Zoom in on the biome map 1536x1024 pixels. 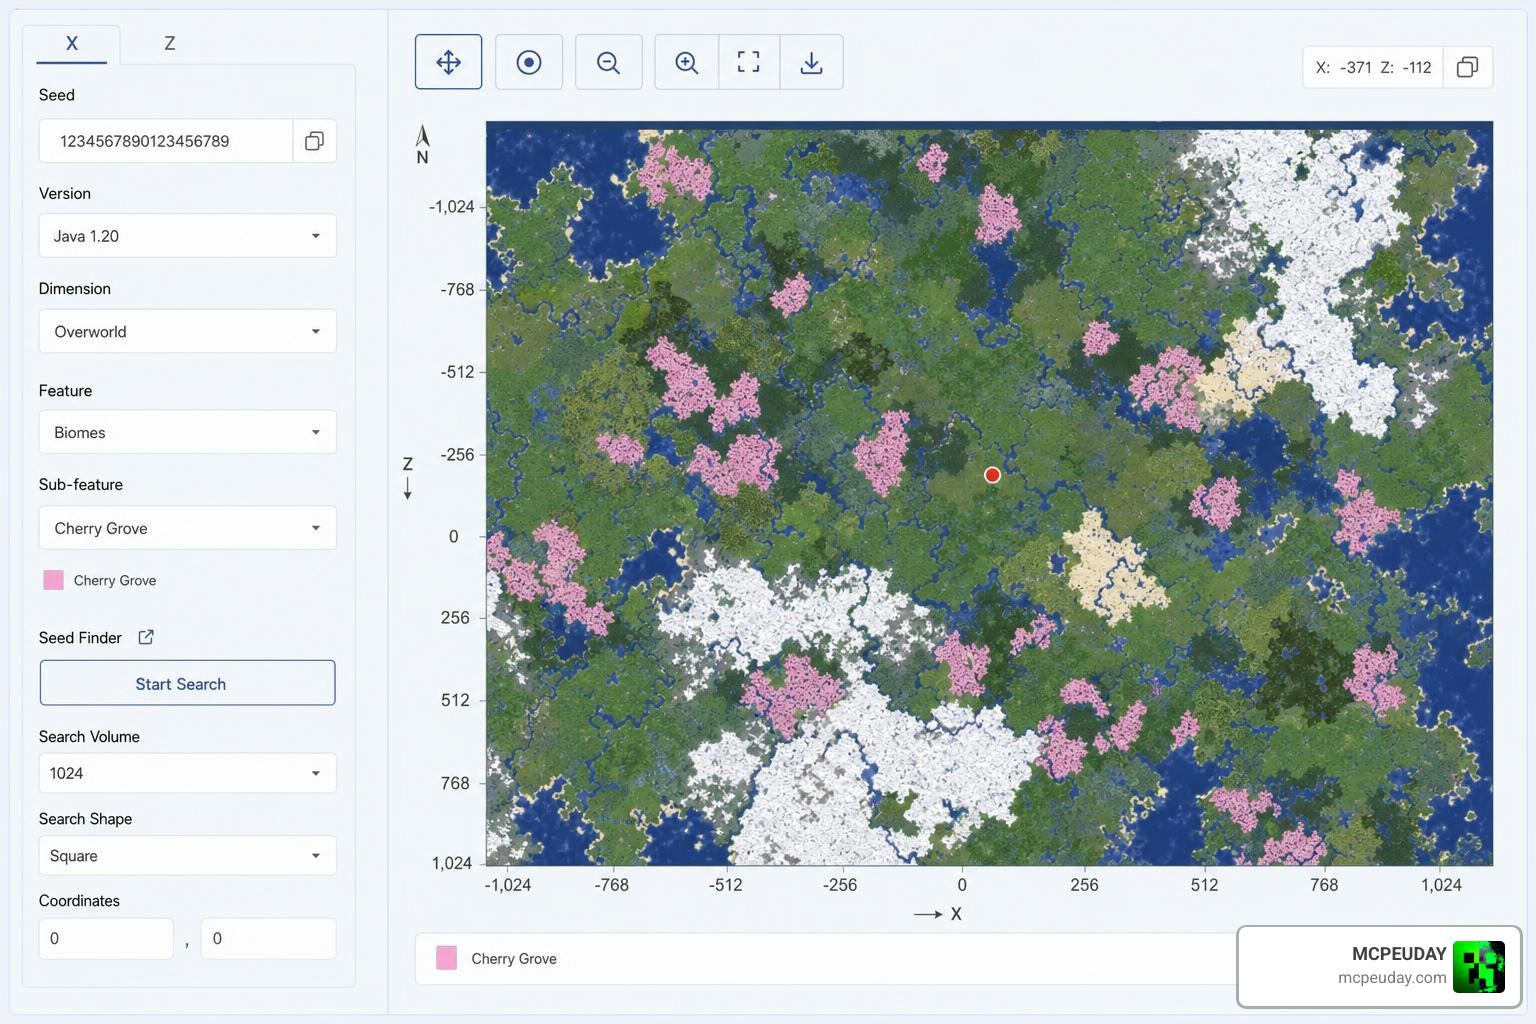coord(687,62)
